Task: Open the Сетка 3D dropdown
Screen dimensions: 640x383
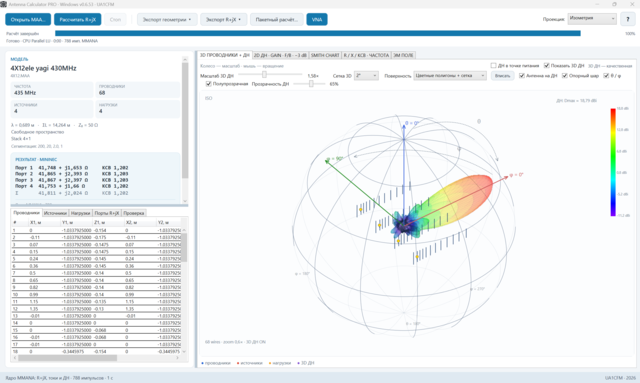Action: point(366,76)
